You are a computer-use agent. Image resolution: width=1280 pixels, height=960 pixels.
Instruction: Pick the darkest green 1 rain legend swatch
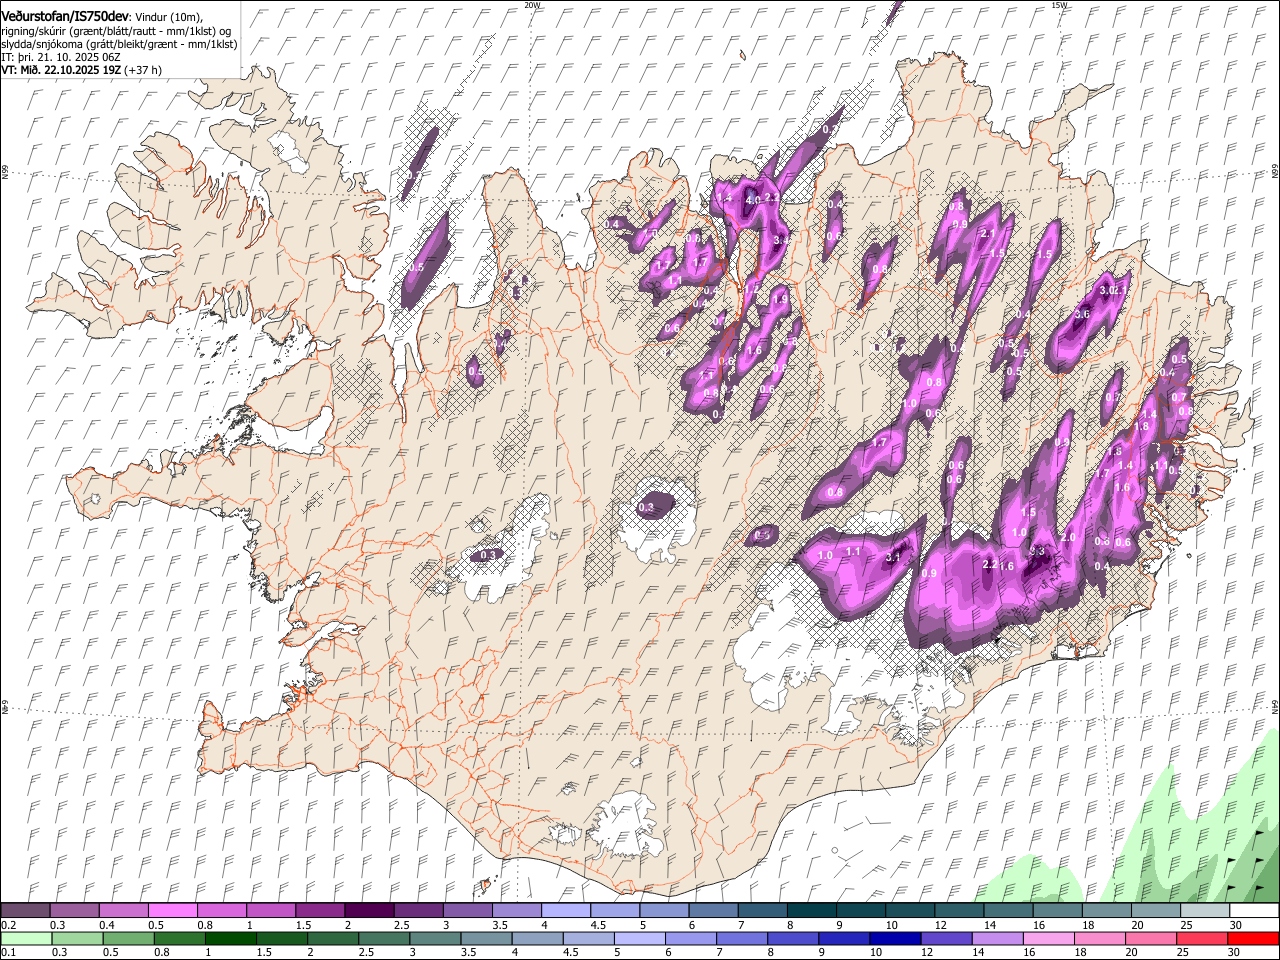[x=230, y=938]
